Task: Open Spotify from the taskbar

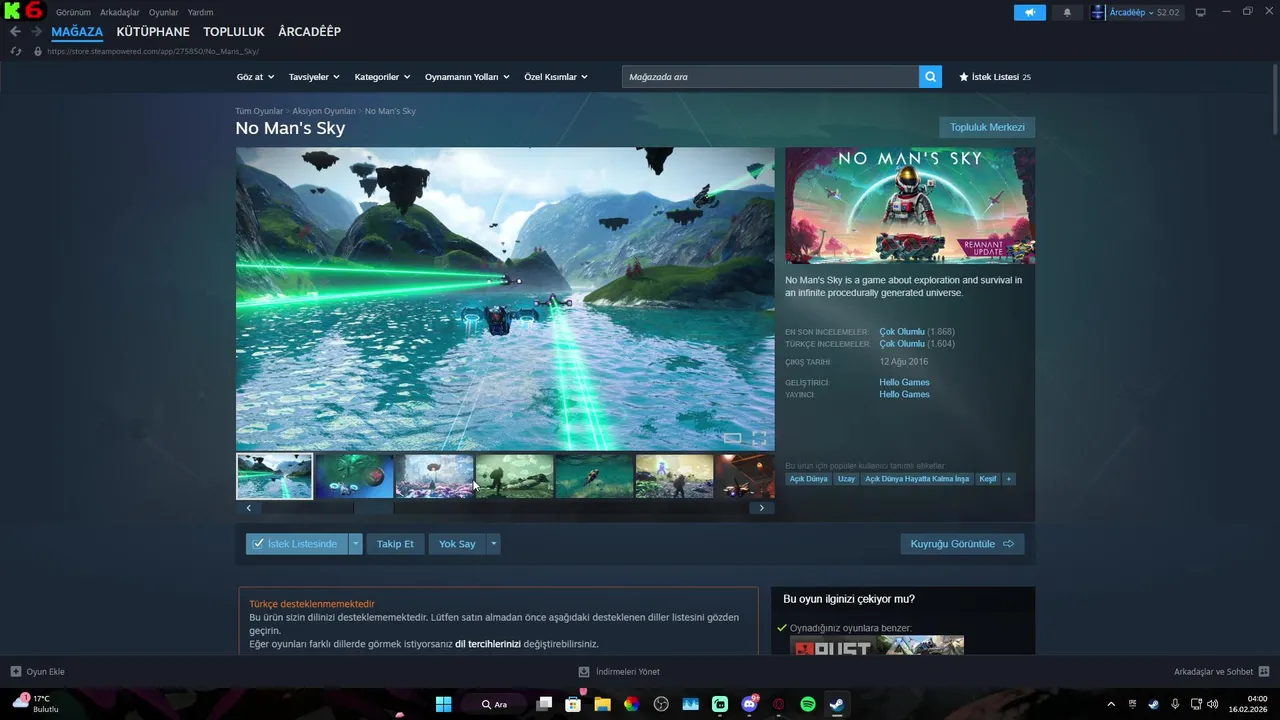Action: pyautogui.click(x=808, y=704)
